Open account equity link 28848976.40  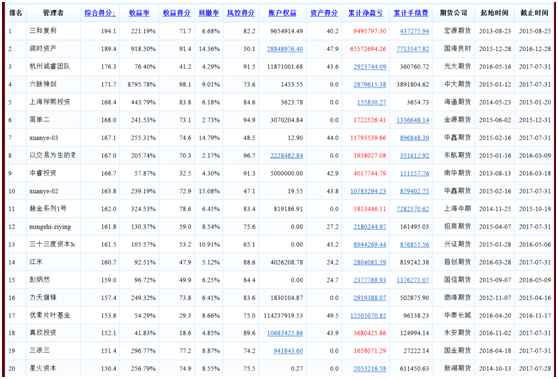pos(285,49)
